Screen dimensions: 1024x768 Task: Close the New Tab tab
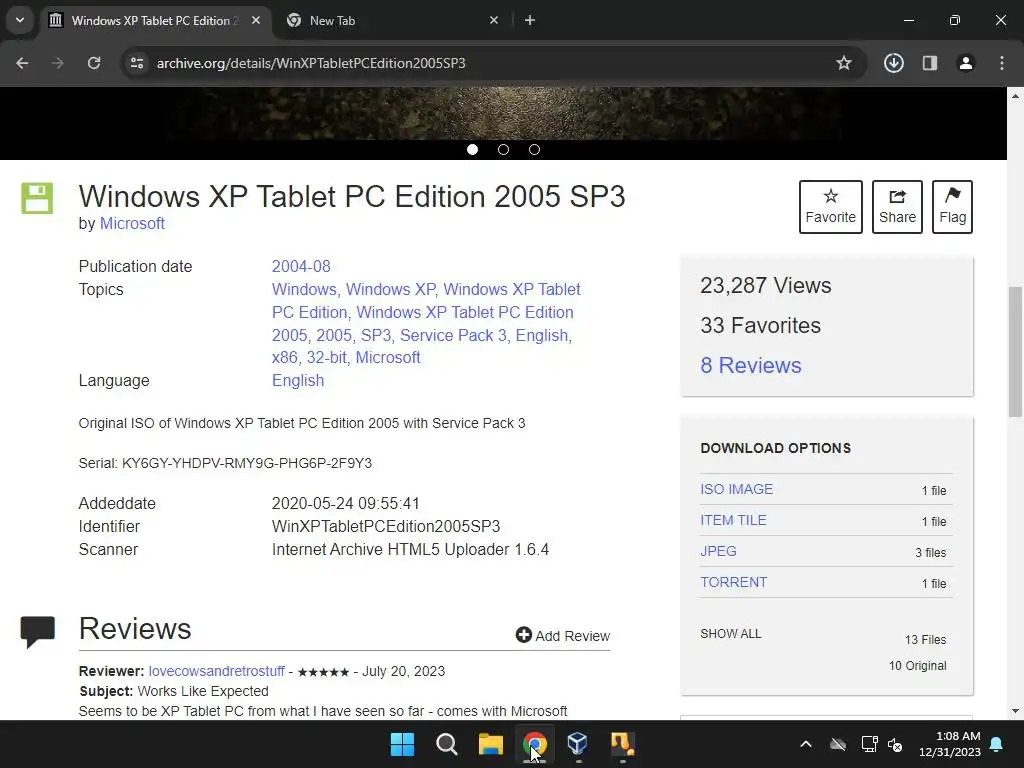(x=494, y=20)
